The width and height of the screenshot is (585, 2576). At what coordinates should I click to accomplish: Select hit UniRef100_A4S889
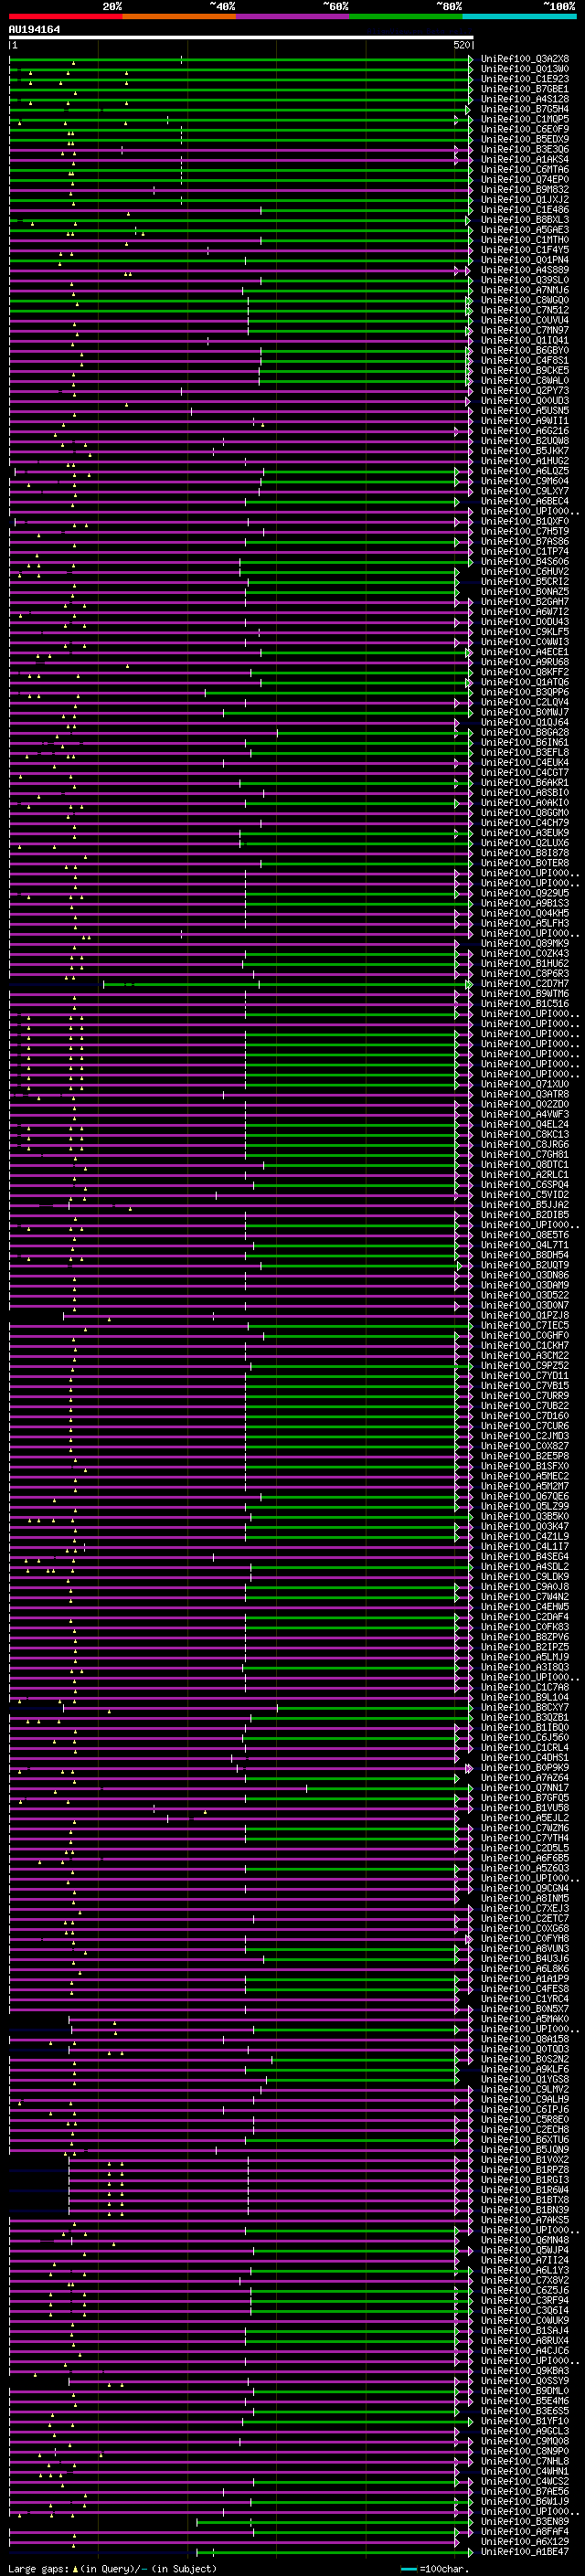point(524,270)
